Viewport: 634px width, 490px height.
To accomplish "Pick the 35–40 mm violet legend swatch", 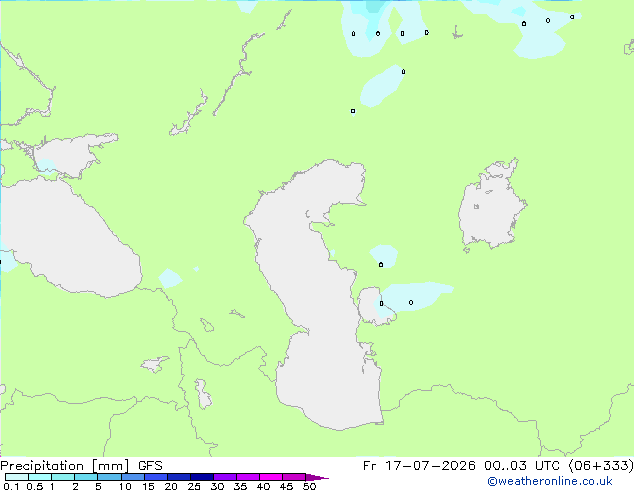I will (x=248, y=477).
